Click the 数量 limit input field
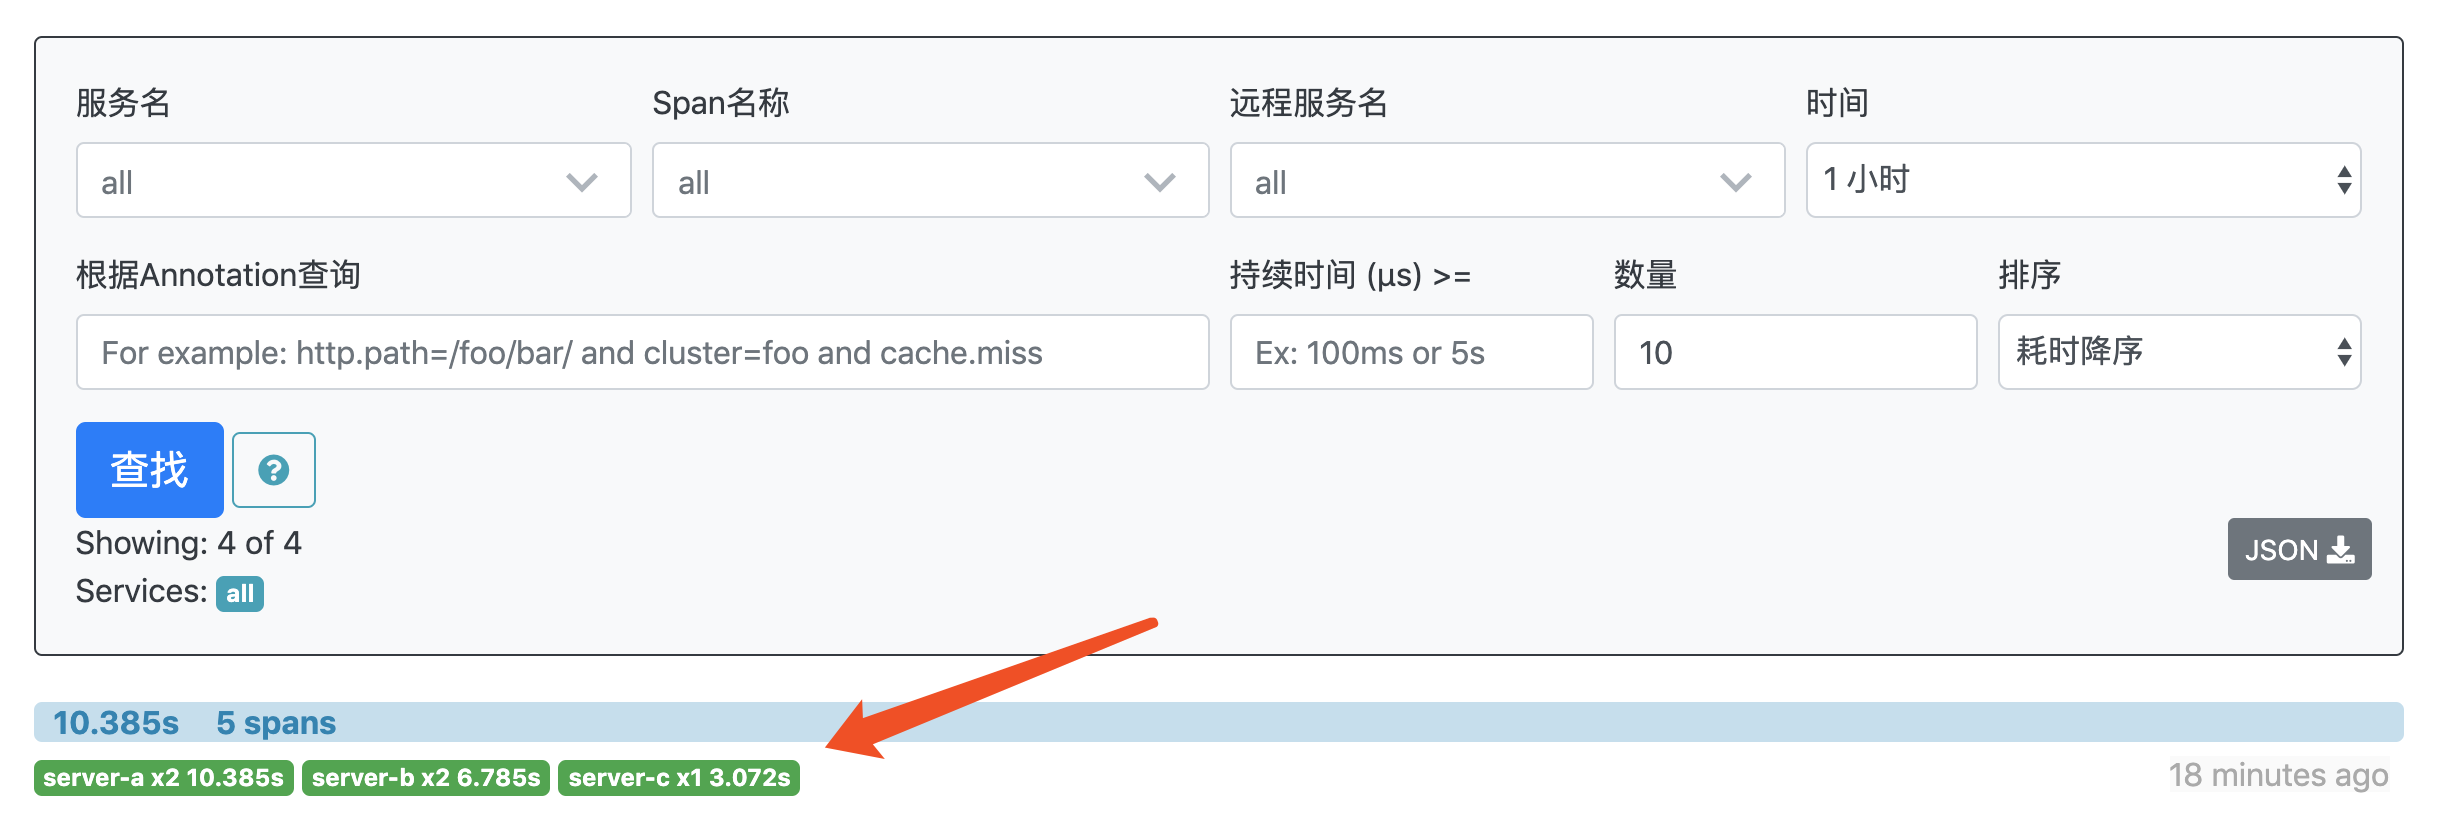This screenshot has width=2458, height=832. tap(1795, 352)
